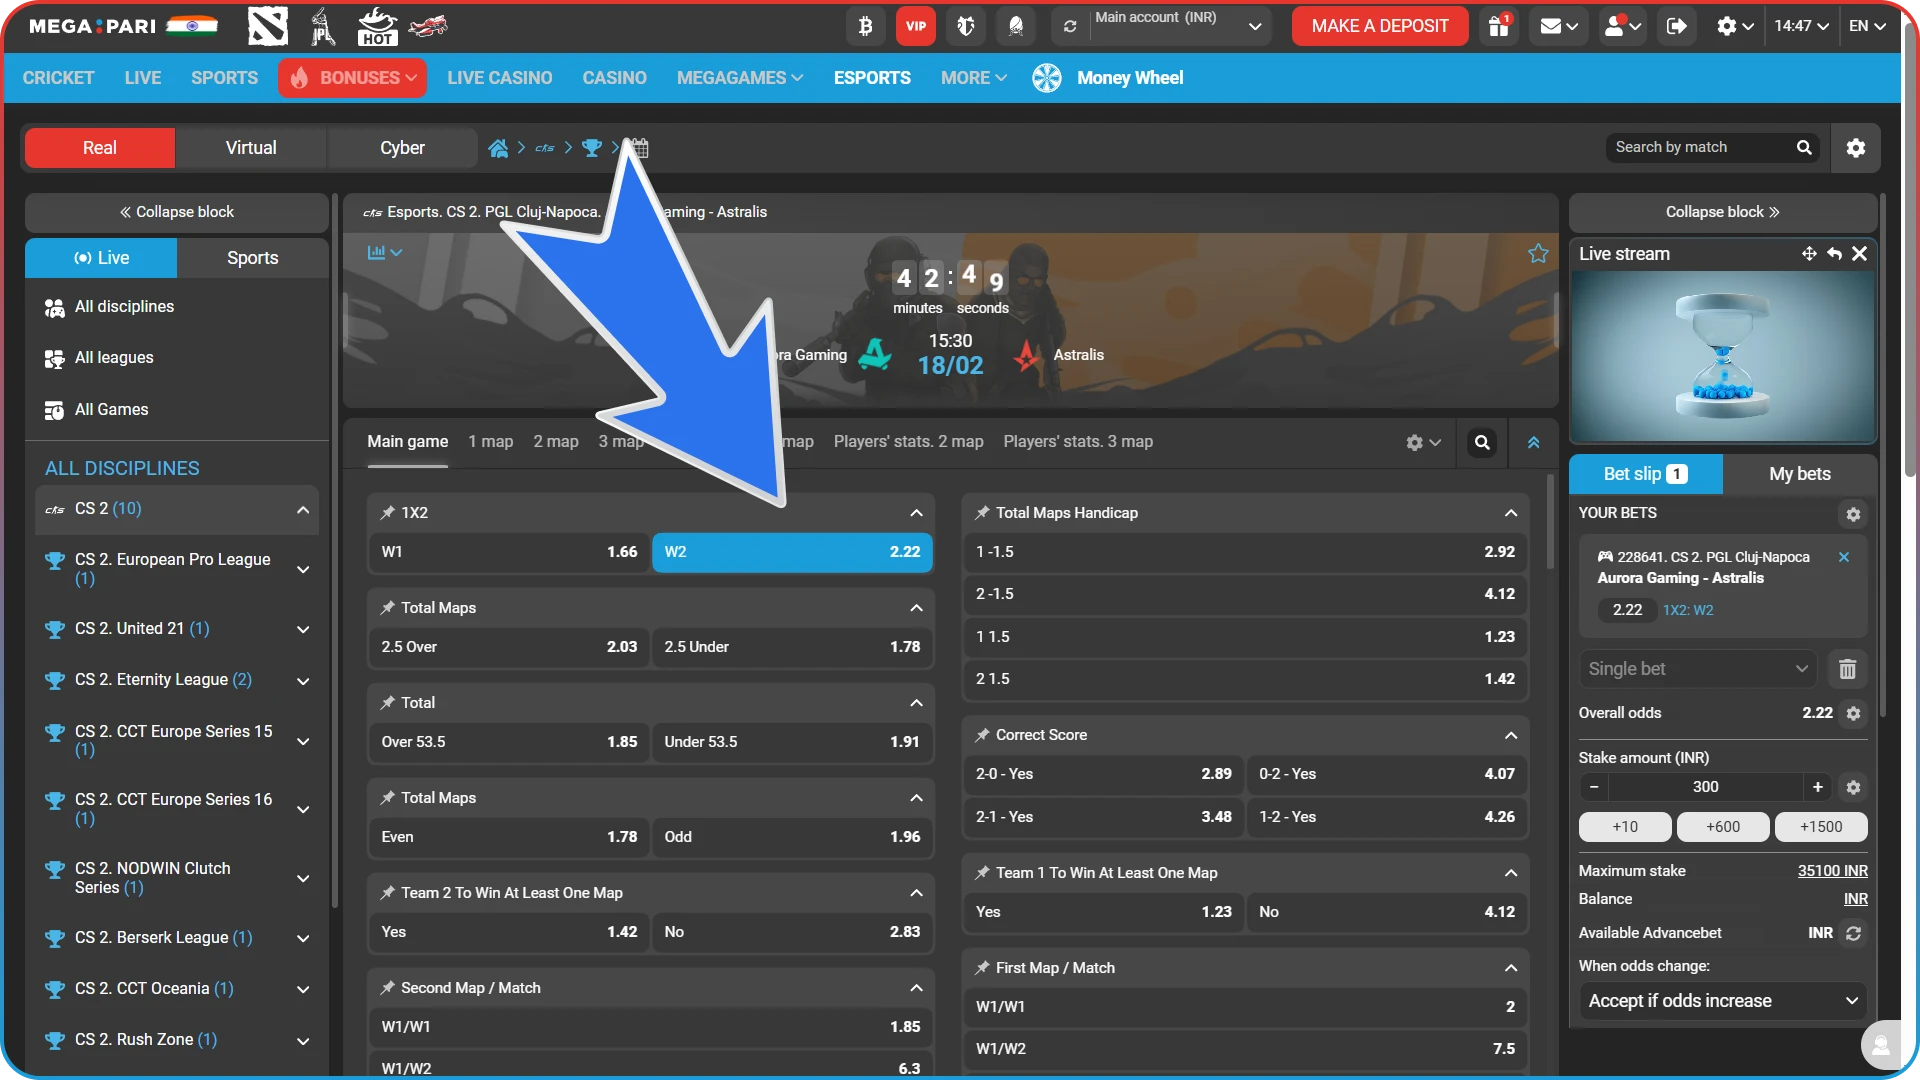Open the gifts icon with notification badge
1920x1080 pixels.
[1497, 26]
